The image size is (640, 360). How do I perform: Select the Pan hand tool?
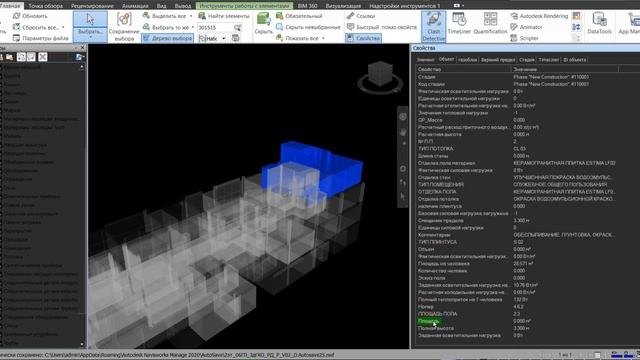point(403,132)
